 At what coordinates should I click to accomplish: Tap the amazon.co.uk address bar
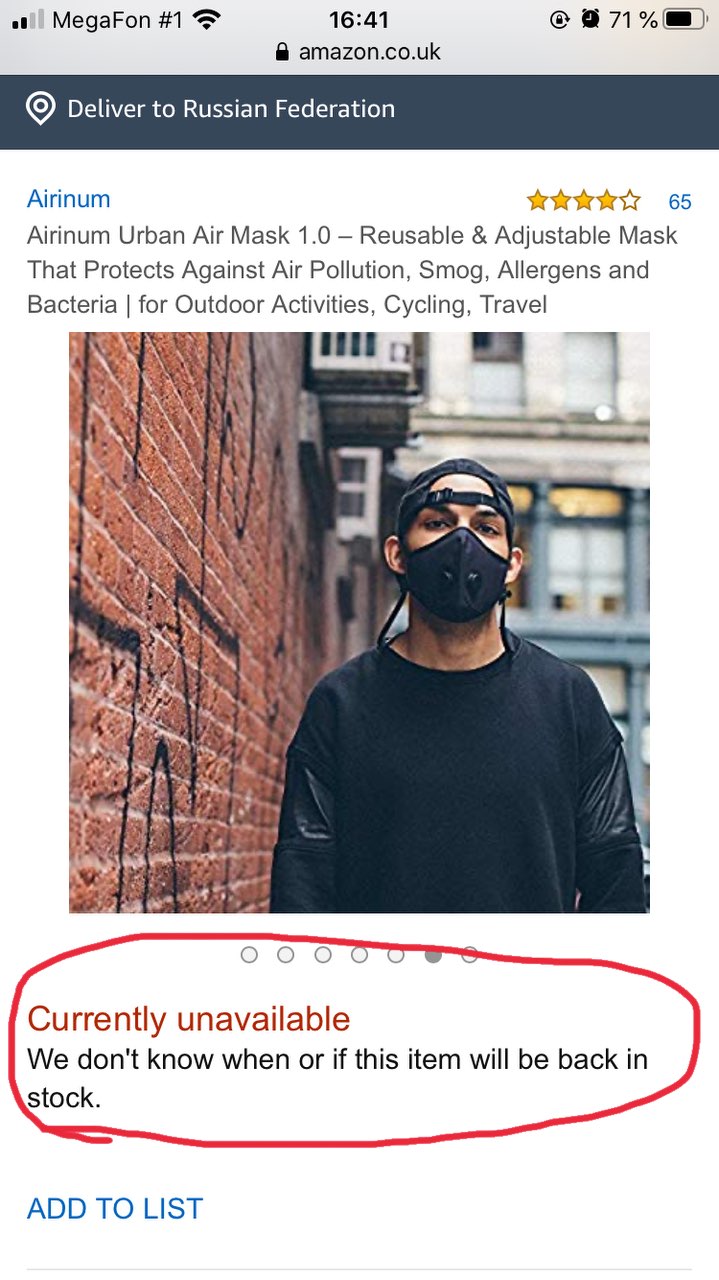(359, 52)
